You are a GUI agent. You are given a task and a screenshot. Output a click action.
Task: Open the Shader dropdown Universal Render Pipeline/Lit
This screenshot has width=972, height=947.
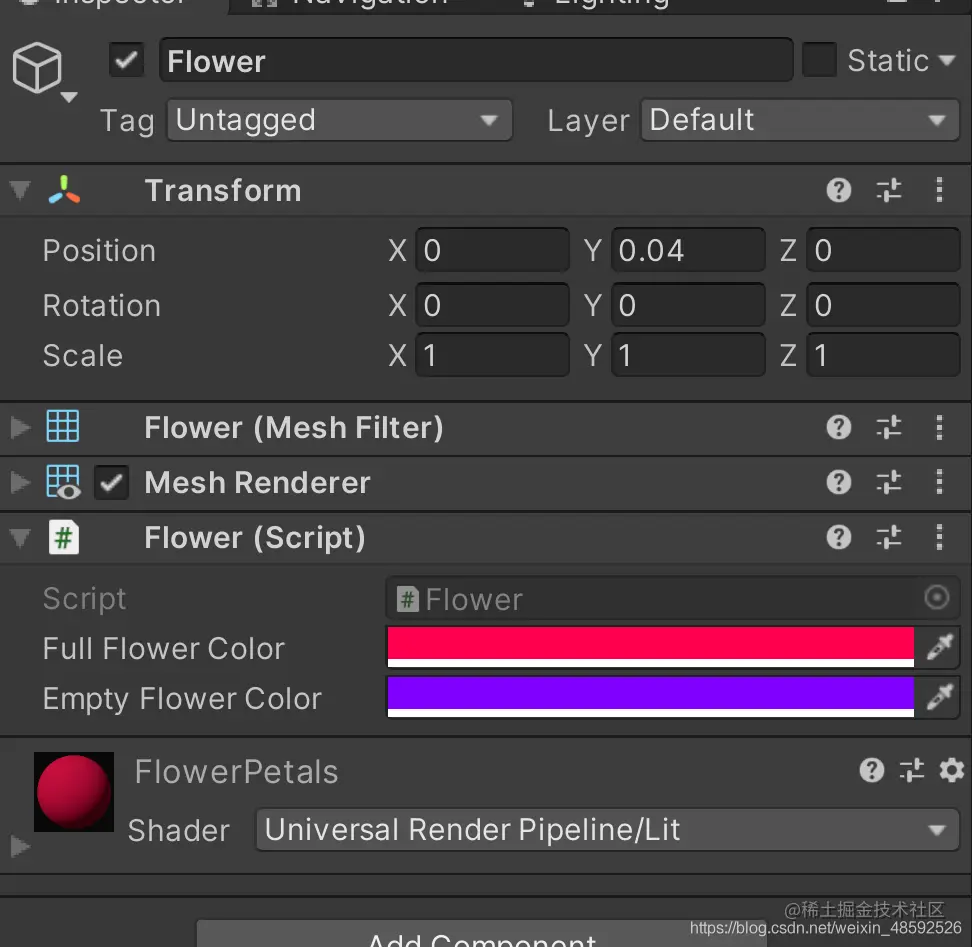[608, 830]
